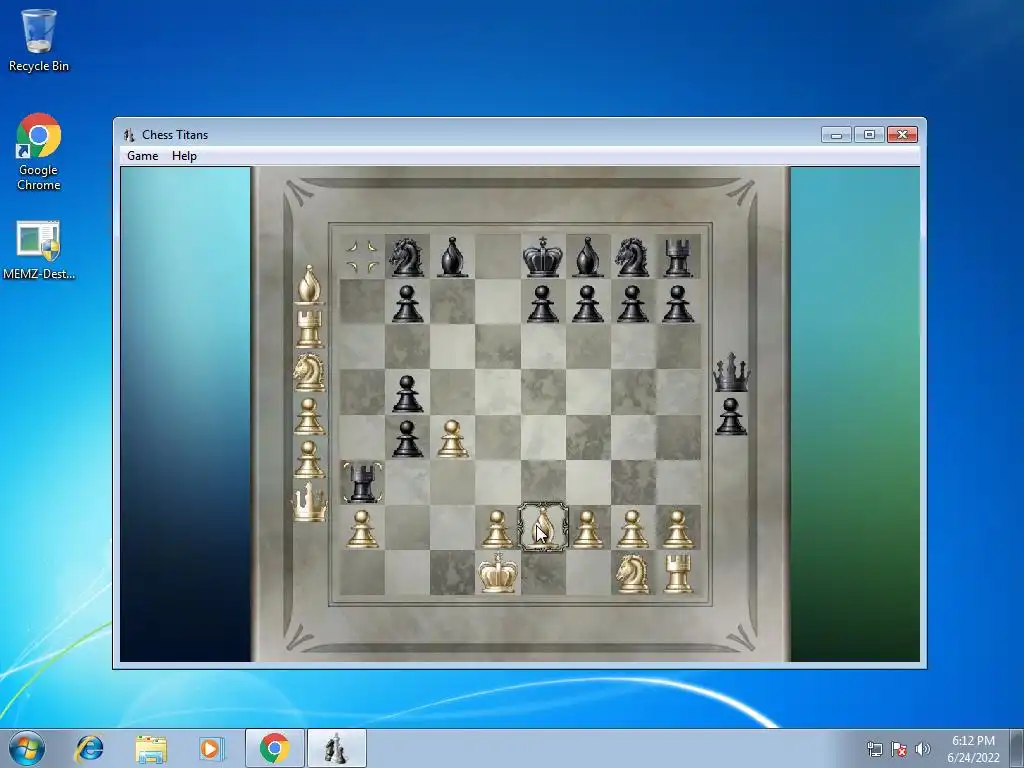Image resolution: width=1024 pixels, height=768 pixels.
Task: Open the Game menu
Action: coord(142,155)
